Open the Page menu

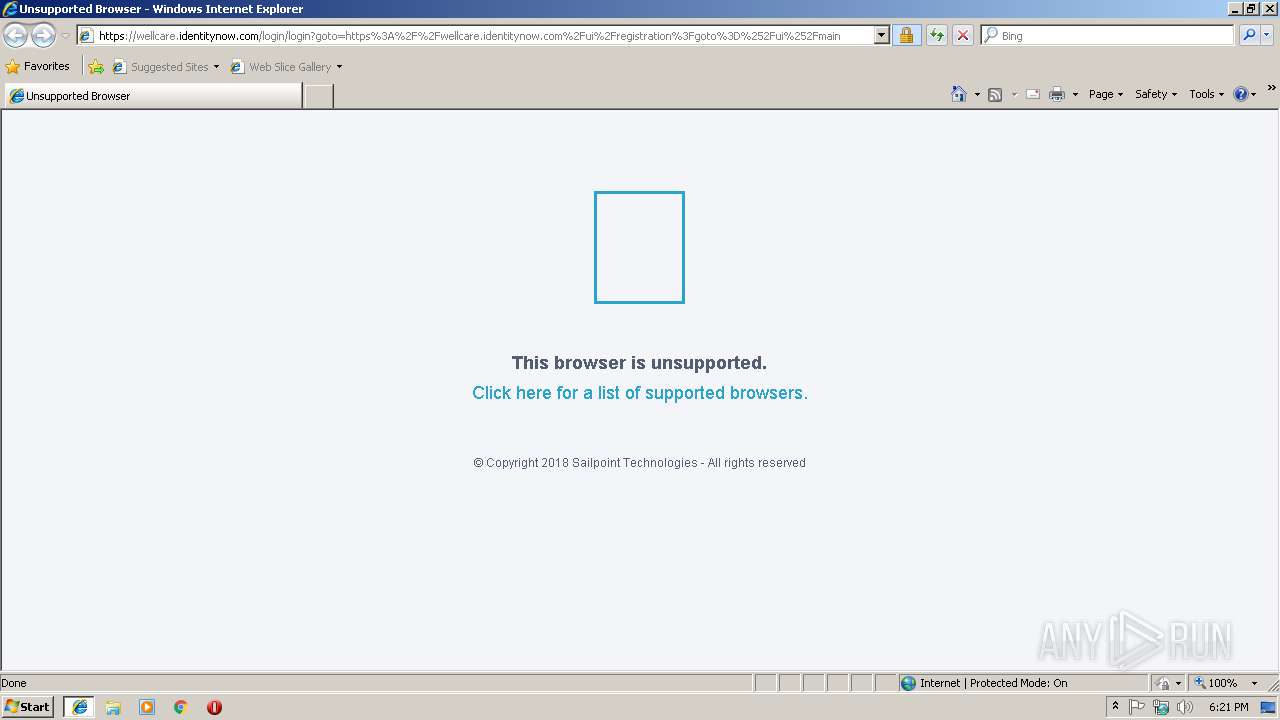click(1106, 94)
